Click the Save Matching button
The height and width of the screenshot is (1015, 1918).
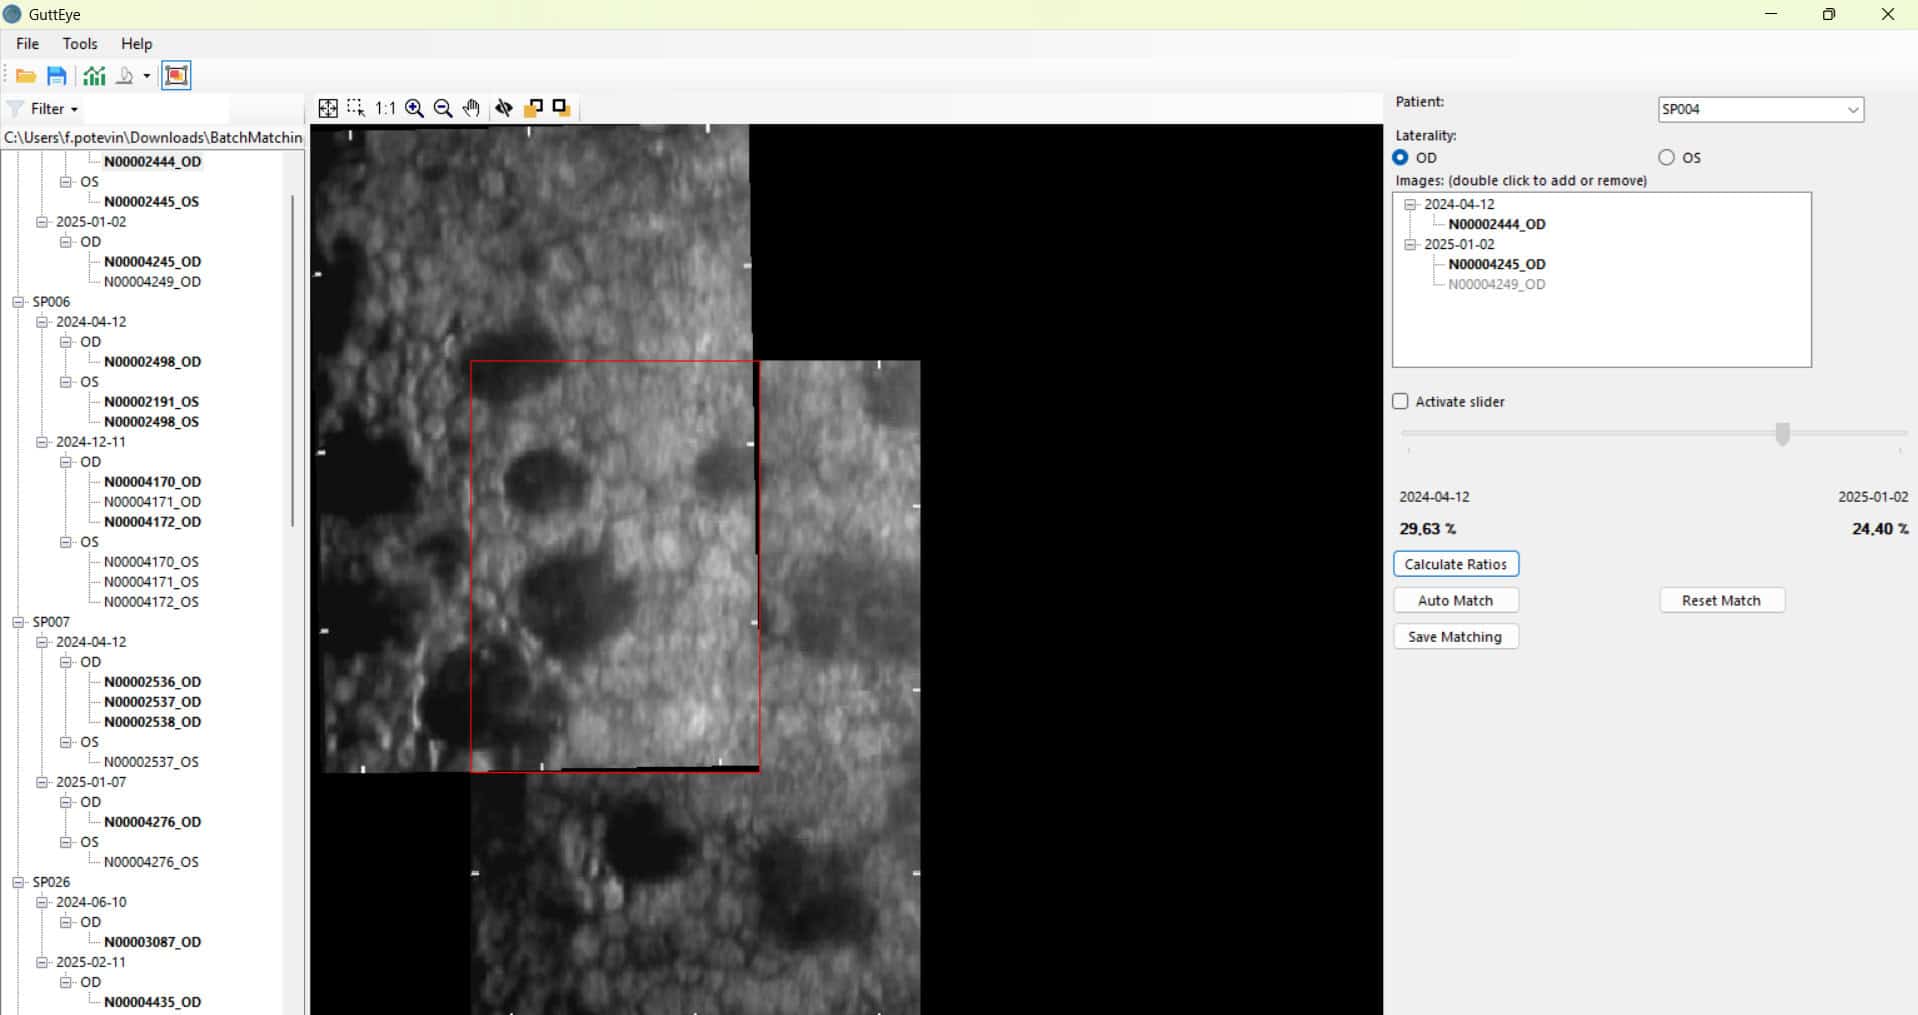1456,637
